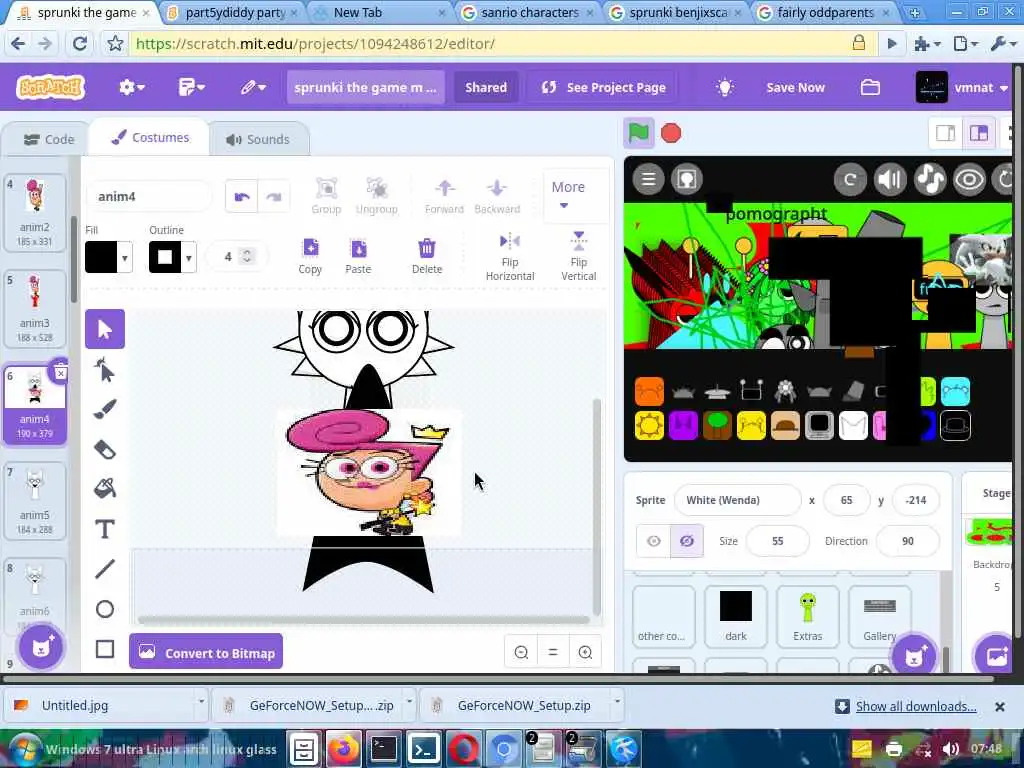Open My Stuff folder icon

coord(870,88)
